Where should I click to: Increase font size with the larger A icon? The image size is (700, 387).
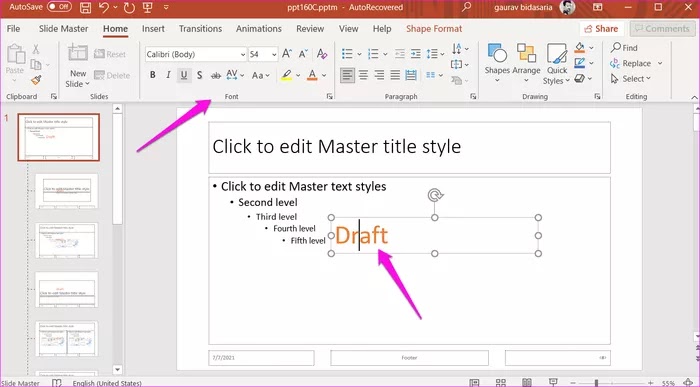[x=287, y=54]
